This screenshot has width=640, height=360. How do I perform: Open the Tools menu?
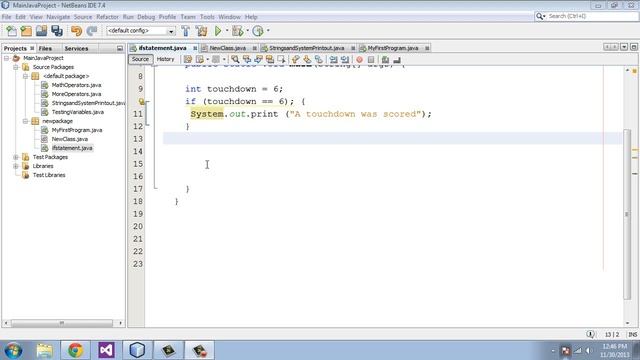[207, 17]
